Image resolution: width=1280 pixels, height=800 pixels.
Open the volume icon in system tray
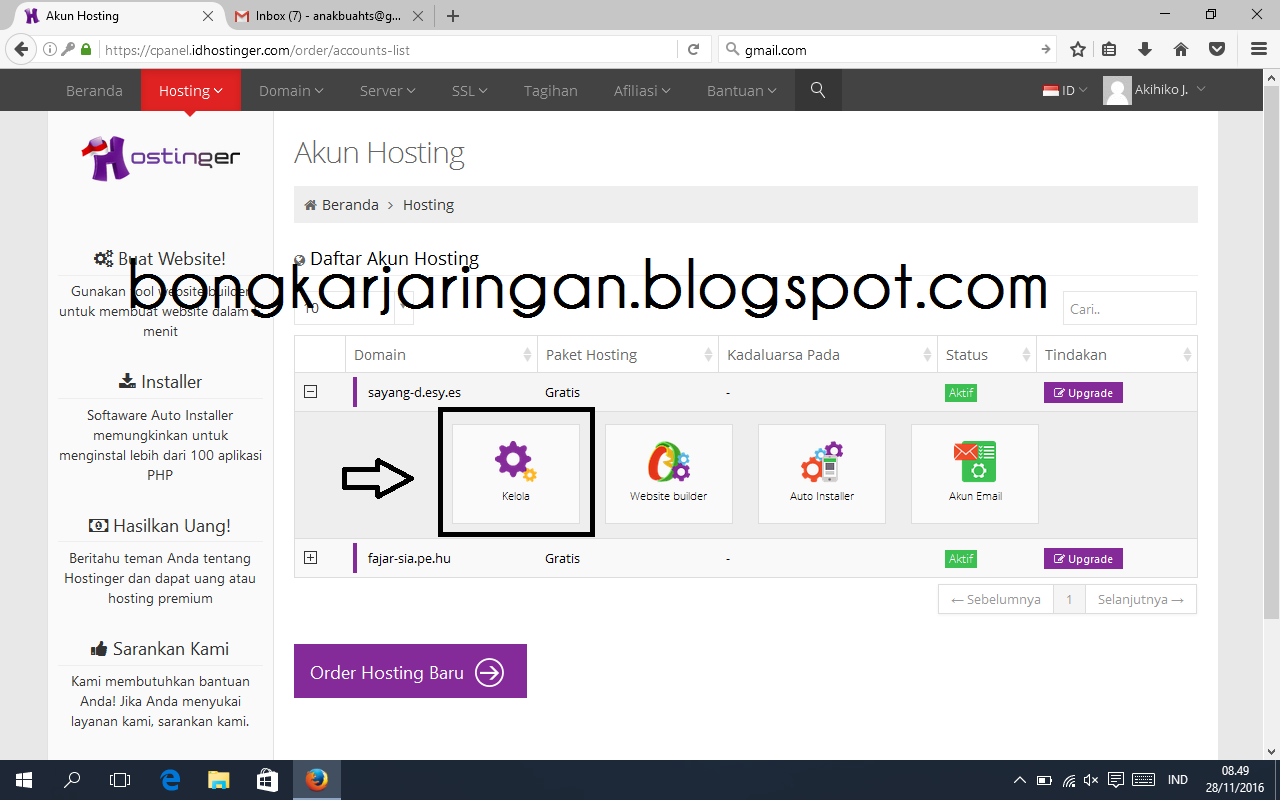1091,780
